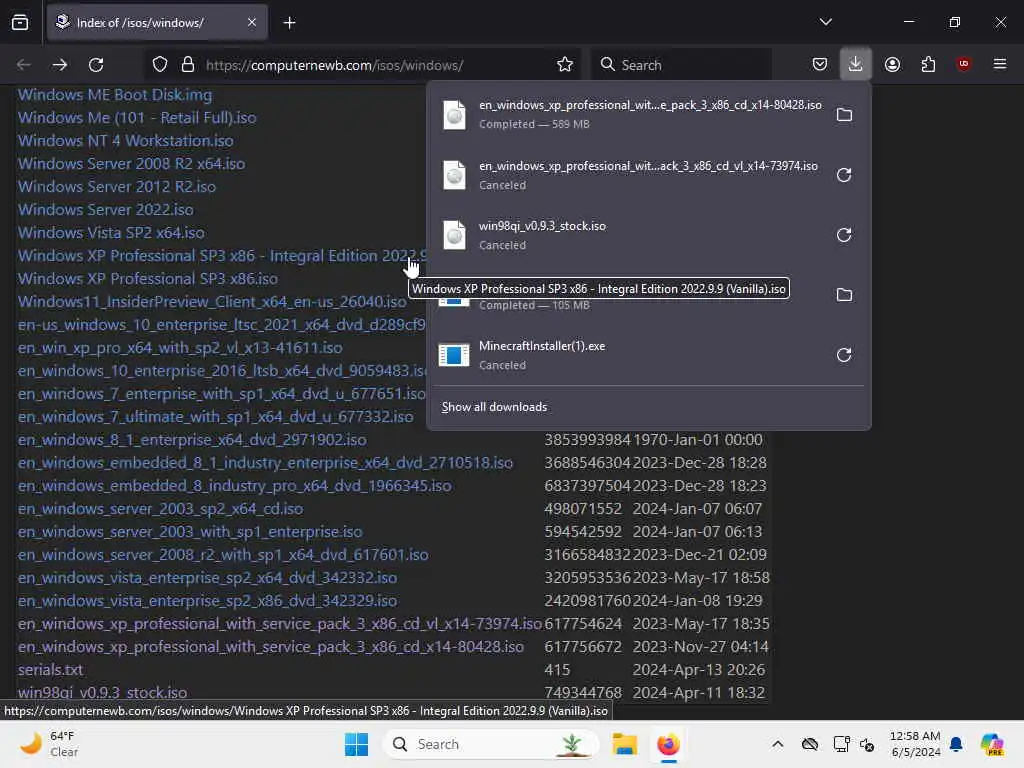Select win98qi_v0.9.3_stock.iso download entry

pos(630,235)
